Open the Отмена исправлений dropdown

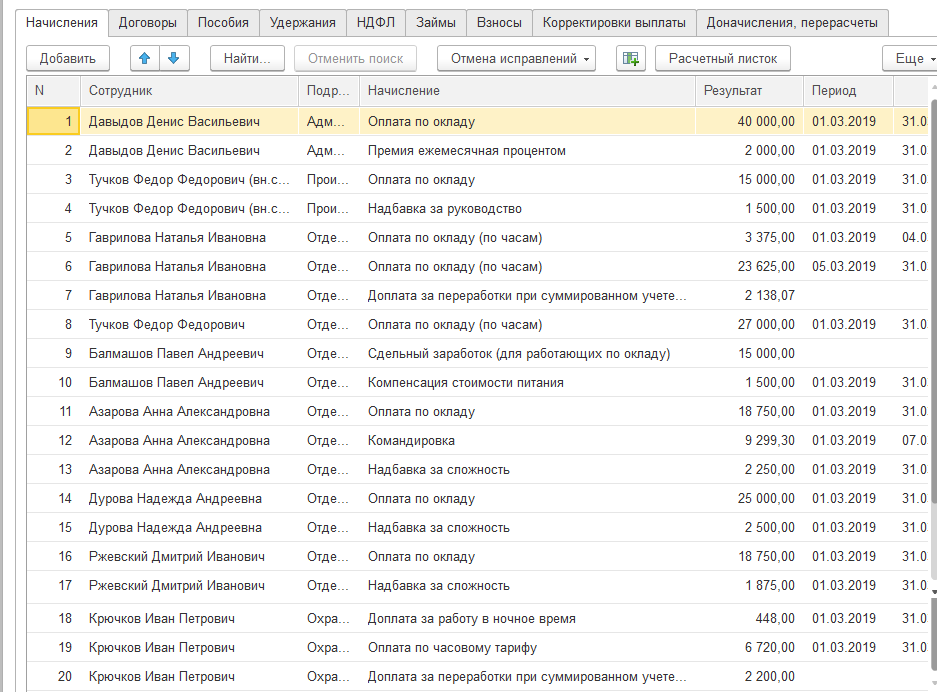(516, 59)
